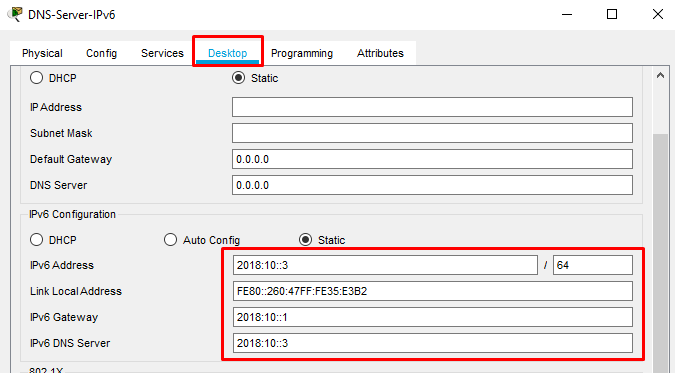Image resolution: width=675 pixels, height=373 pixels.
Task: Open the Physical tab
Action: coord(42,53)
